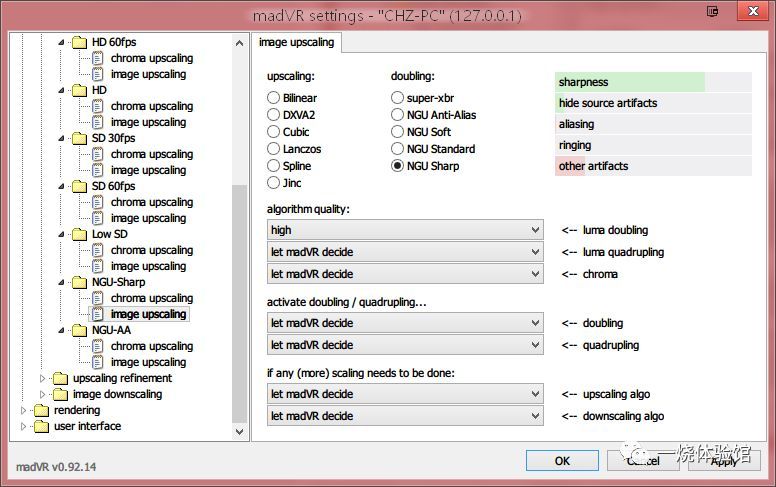Open the chroma quality dropdown

[x=405, y=274]
